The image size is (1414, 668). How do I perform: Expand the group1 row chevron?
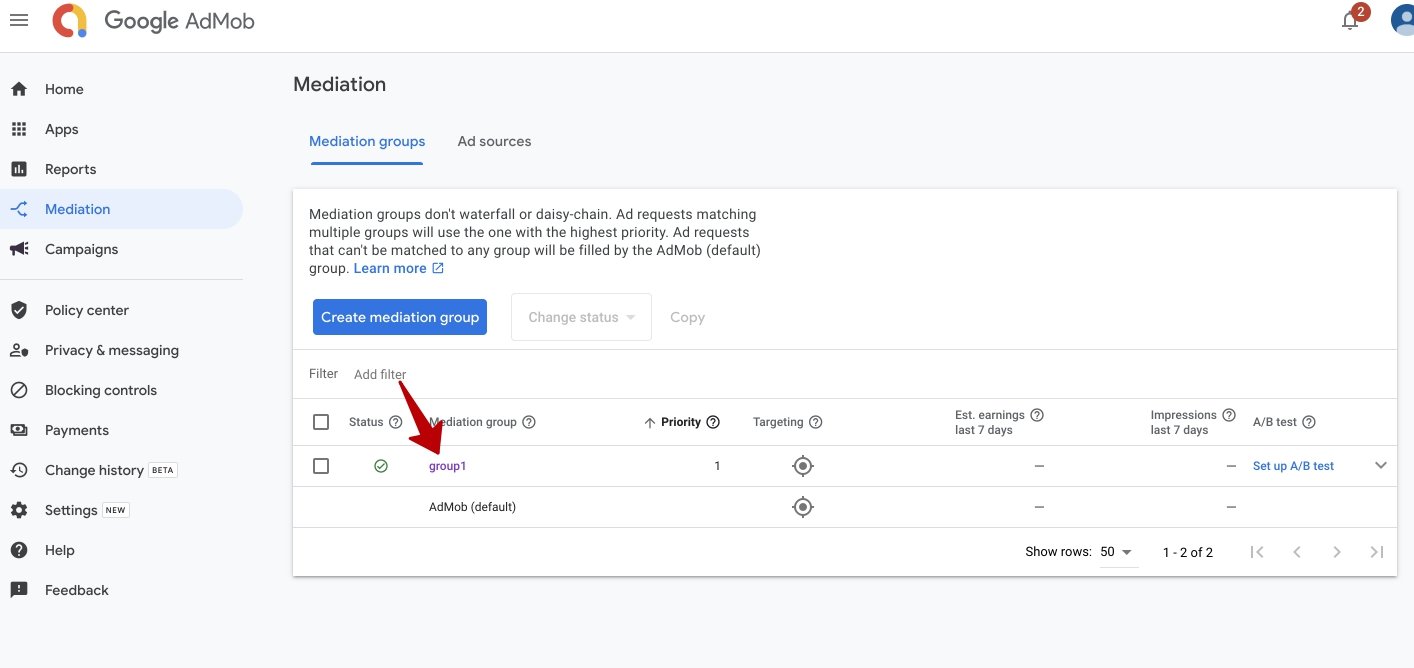pos(1381,465)
